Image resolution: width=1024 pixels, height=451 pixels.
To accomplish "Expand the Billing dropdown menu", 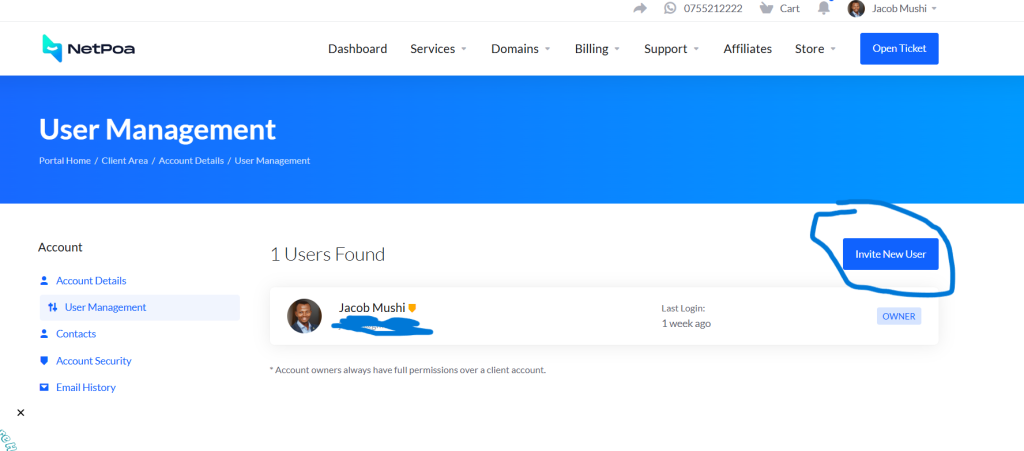I will click(x=597, y=49).
